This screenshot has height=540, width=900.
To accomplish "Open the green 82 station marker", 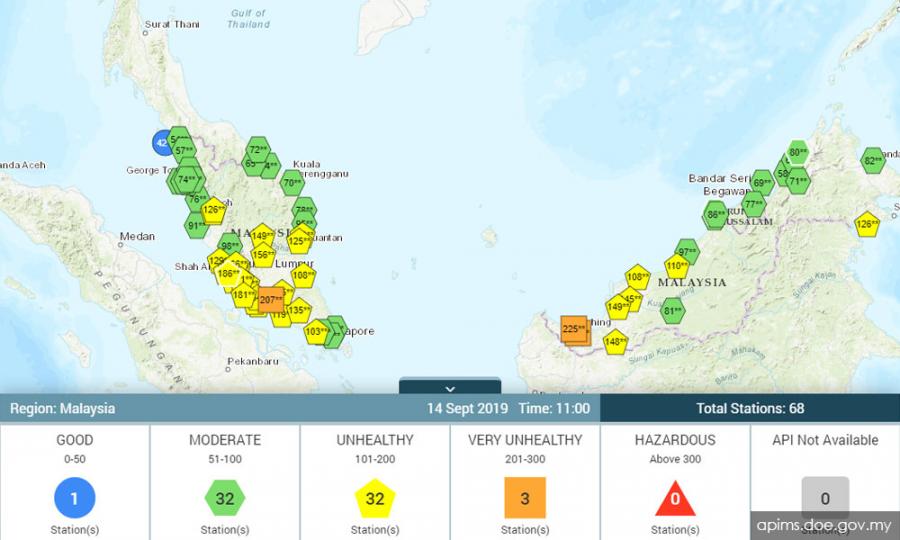I will click(x=873, y=161).
